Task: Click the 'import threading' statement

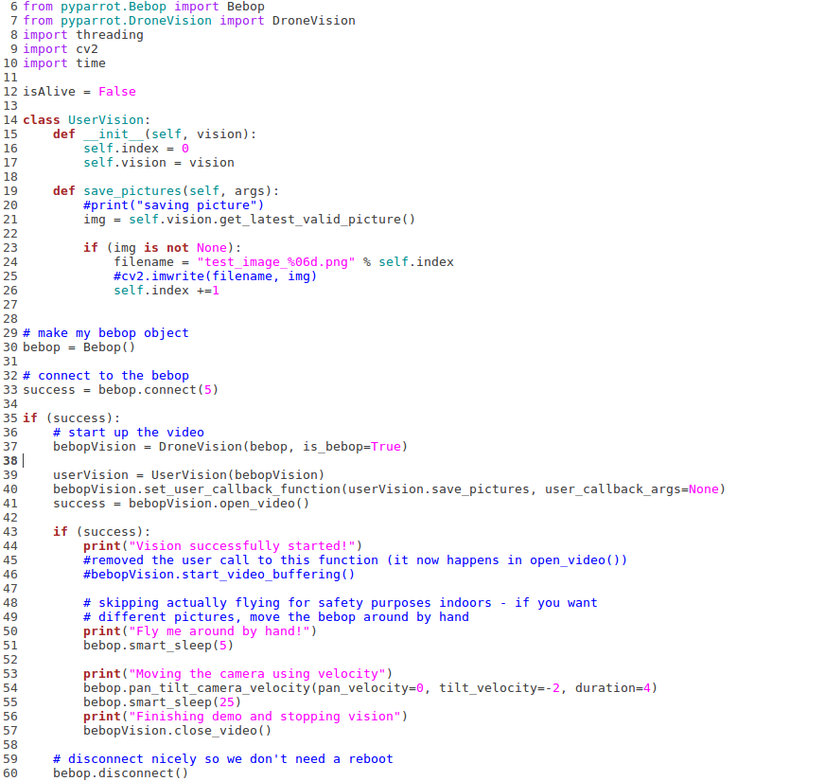Action: 83,35
